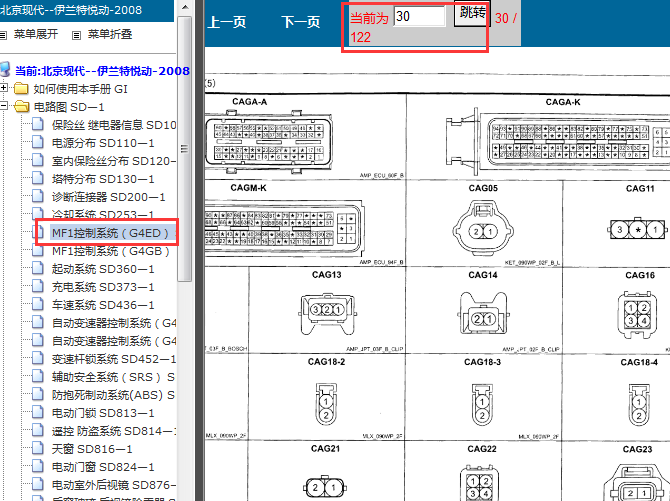Image resolution: width=670 pixels, height=501 pixels.
Task: Open 室内保险丝分布 SD120 entry
Action: 114,161
